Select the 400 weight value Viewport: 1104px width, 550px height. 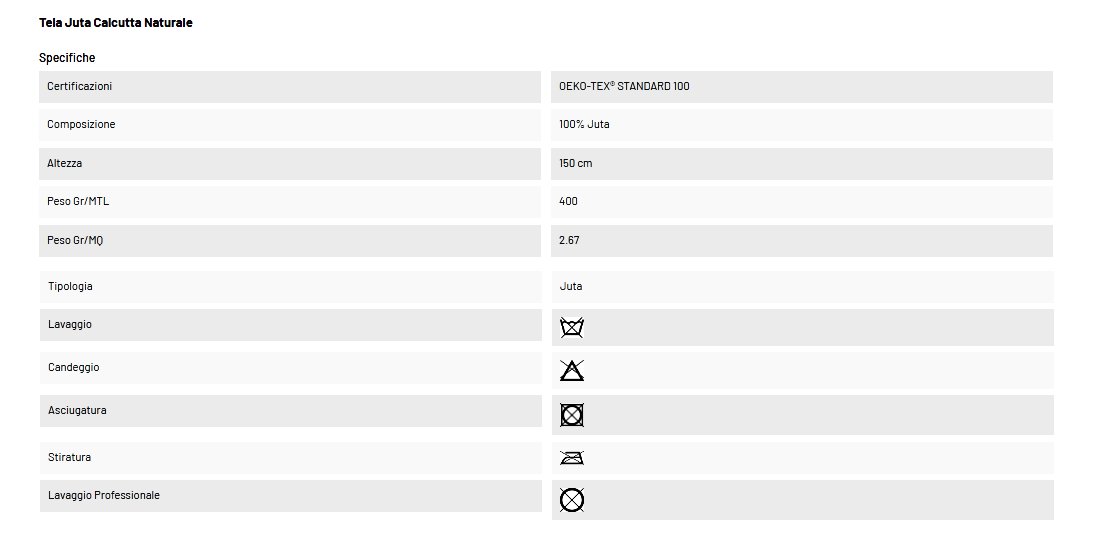pos(568,201)
